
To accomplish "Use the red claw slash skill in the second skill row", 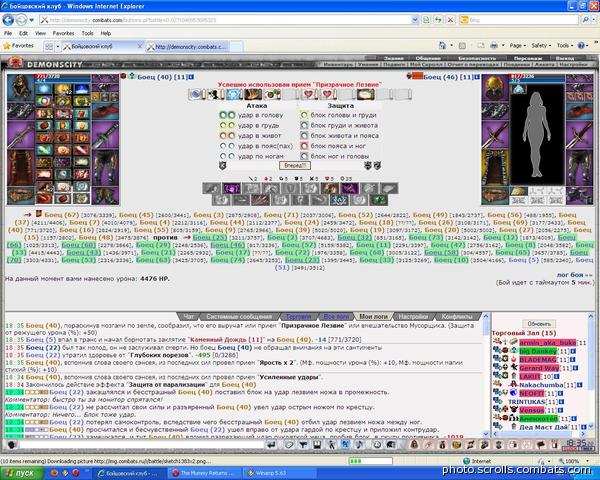I will pyautogui.click(x=261, y=199).
